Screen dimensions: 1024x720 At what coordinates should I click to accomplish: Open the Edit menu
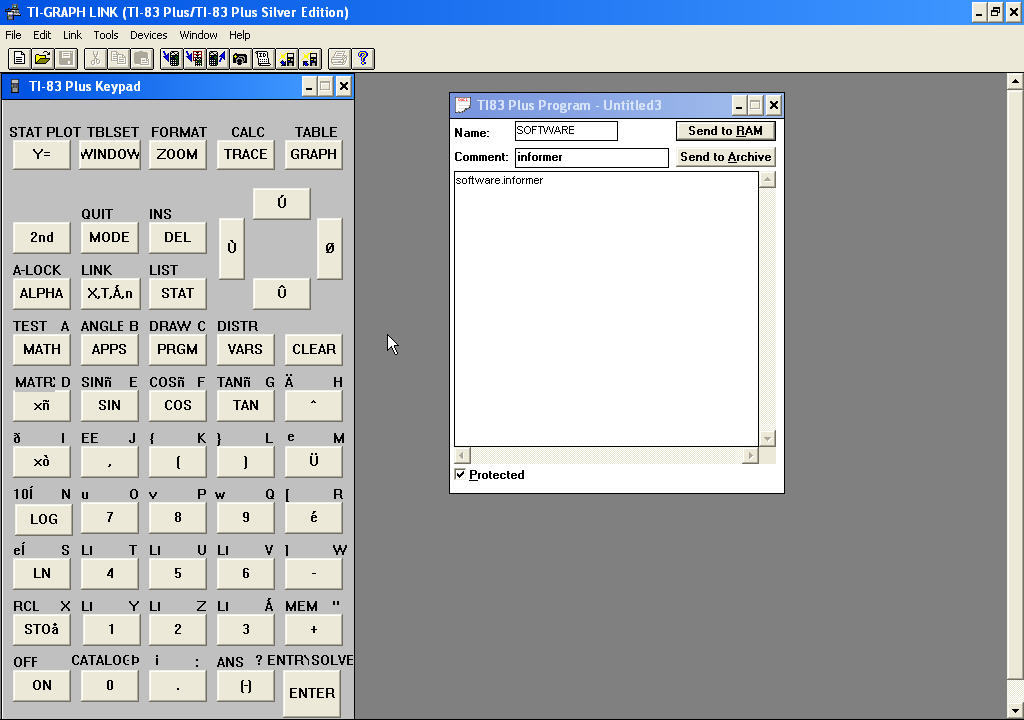point(42,35)
